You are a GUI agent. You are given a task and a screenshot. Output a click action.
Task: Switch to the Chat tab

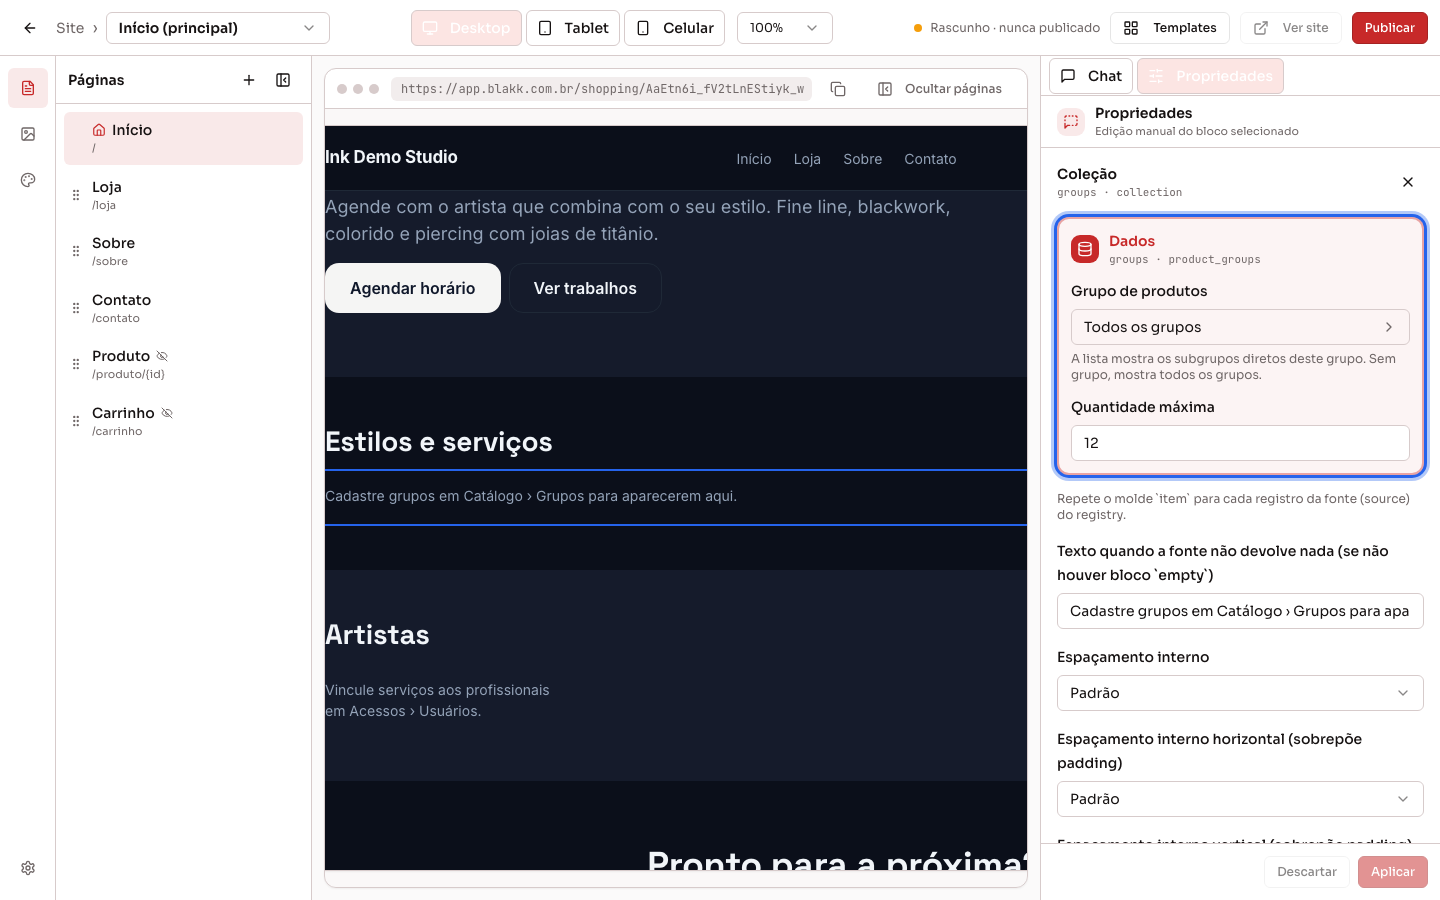(1091, 76)
